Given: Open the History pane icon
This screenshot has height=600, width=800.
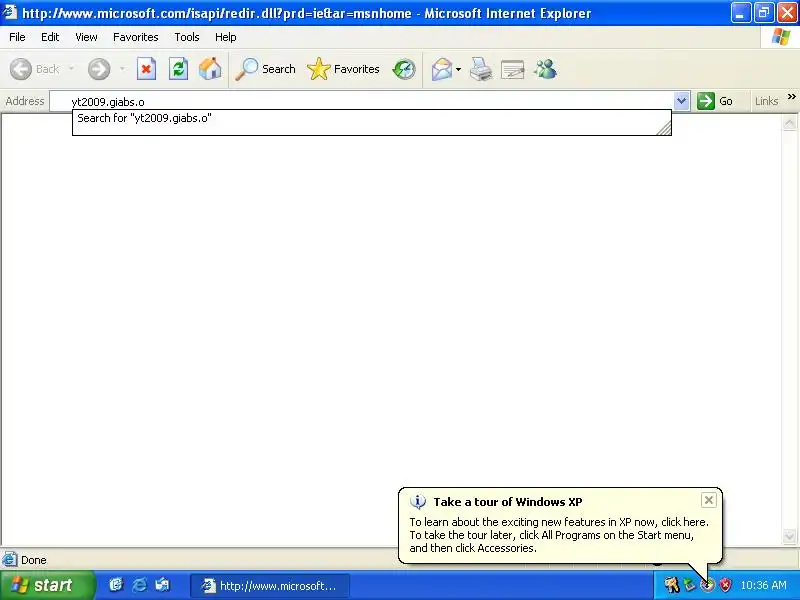Looking at the screenshot, I should pos(404,69).
